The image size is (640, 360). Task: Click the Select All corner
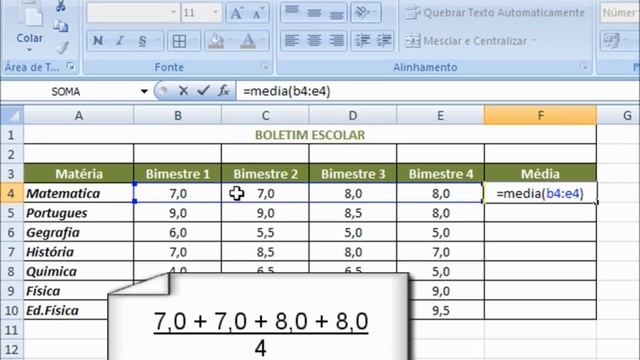coord(12,115)
